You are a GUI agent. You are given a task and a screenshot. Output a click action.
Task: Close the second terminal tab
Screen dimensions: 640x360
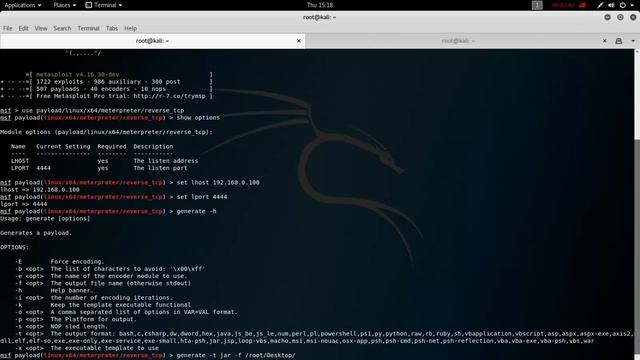click(604, 41)
